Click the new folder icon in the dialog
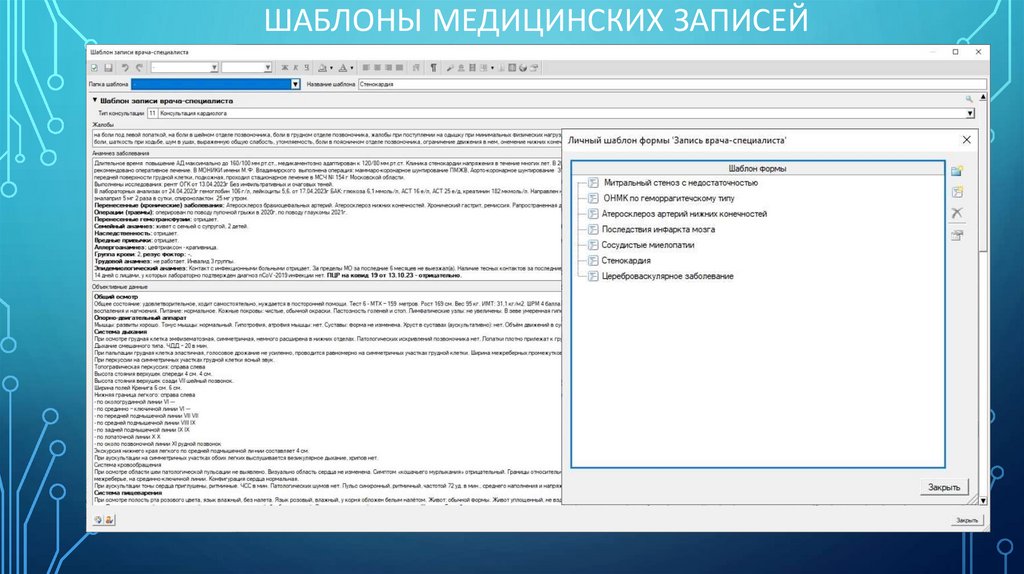 click(957, 171)
